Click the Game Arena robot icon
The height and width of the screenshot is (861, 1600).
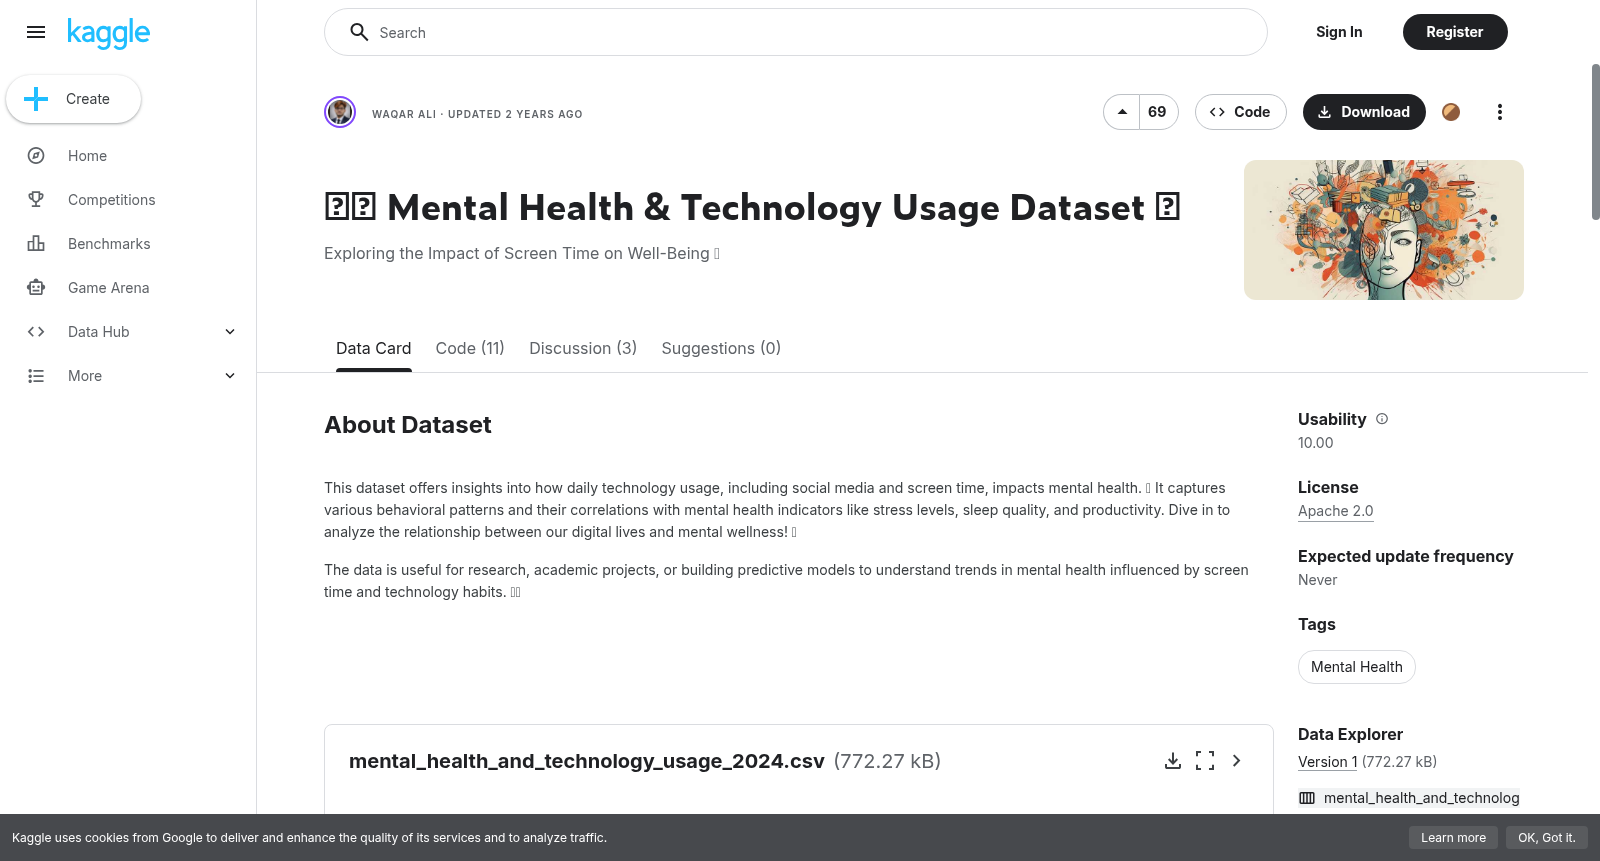tap(36, 288)
